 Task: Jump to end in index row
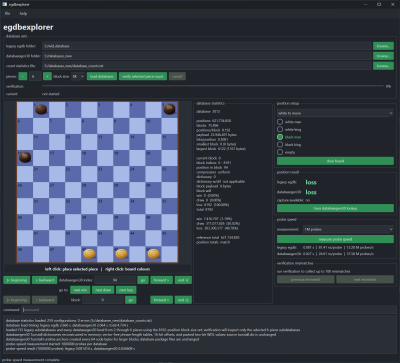pos(183,280)
